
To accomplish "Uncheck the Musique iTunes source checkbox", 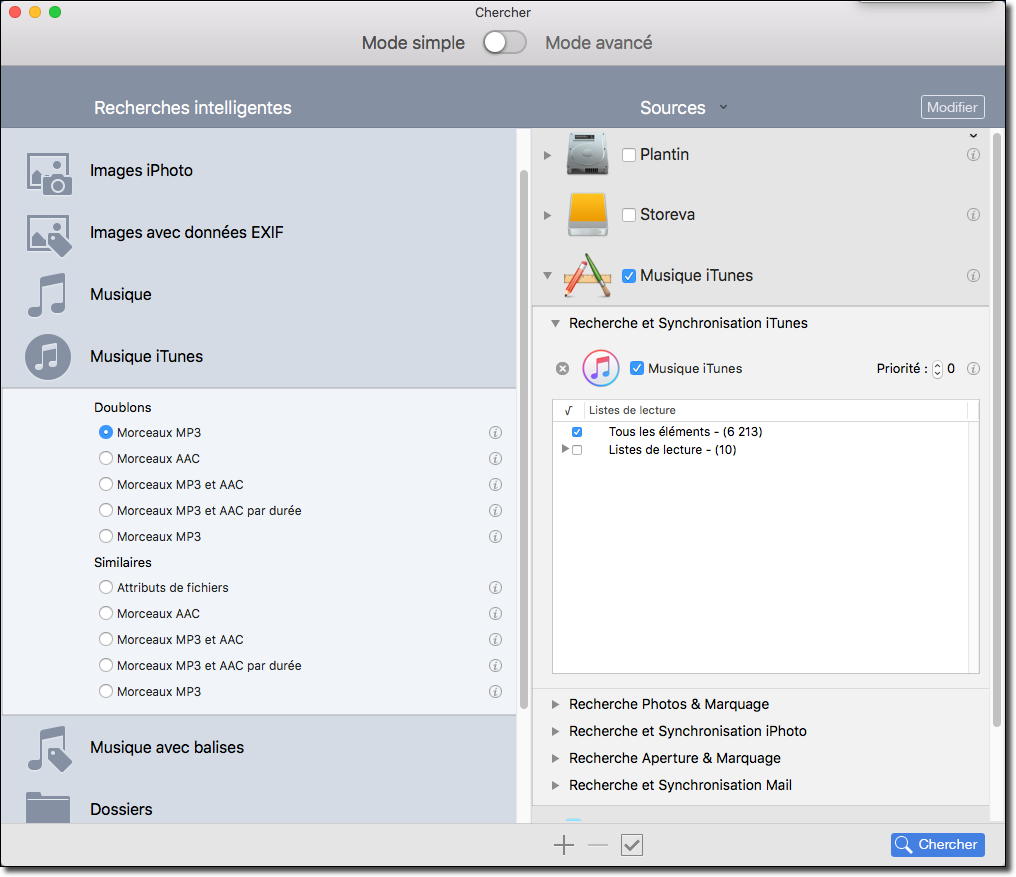I will pos(629,276).
